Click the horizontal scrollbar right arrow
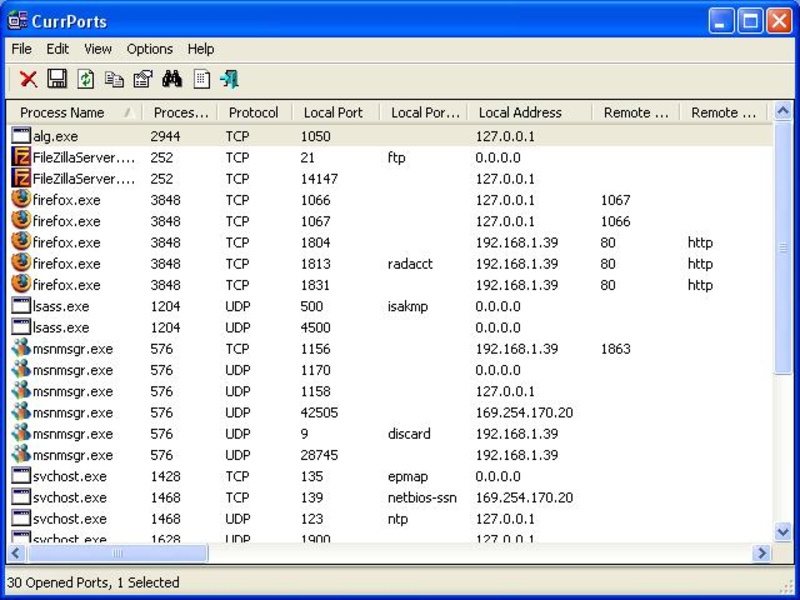The image size is (800, 600). click(762, 553)
